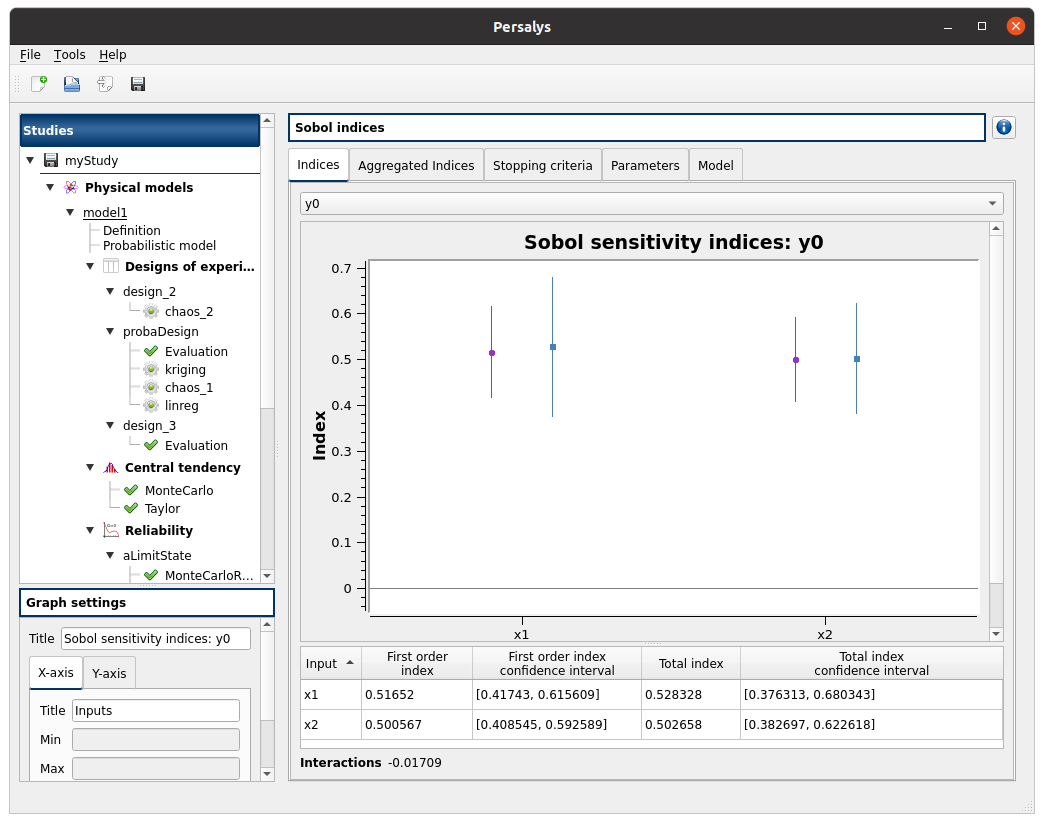Open the blue info icon beside Sobol indices
This screenshot has width=1044, height=823.
[1003, 127]
